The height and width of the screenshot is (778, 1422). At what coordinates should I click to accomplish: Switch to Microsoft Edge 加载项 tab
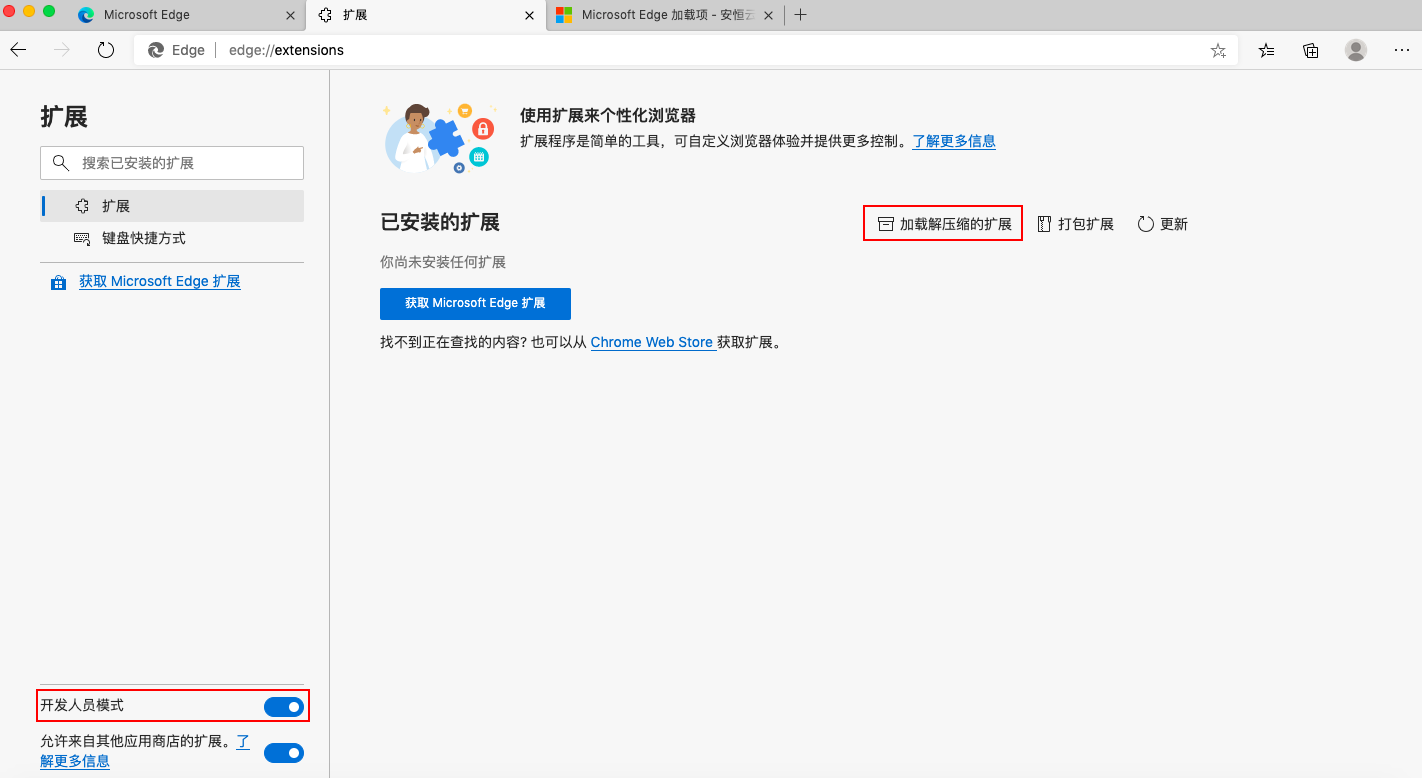[665, 15]
